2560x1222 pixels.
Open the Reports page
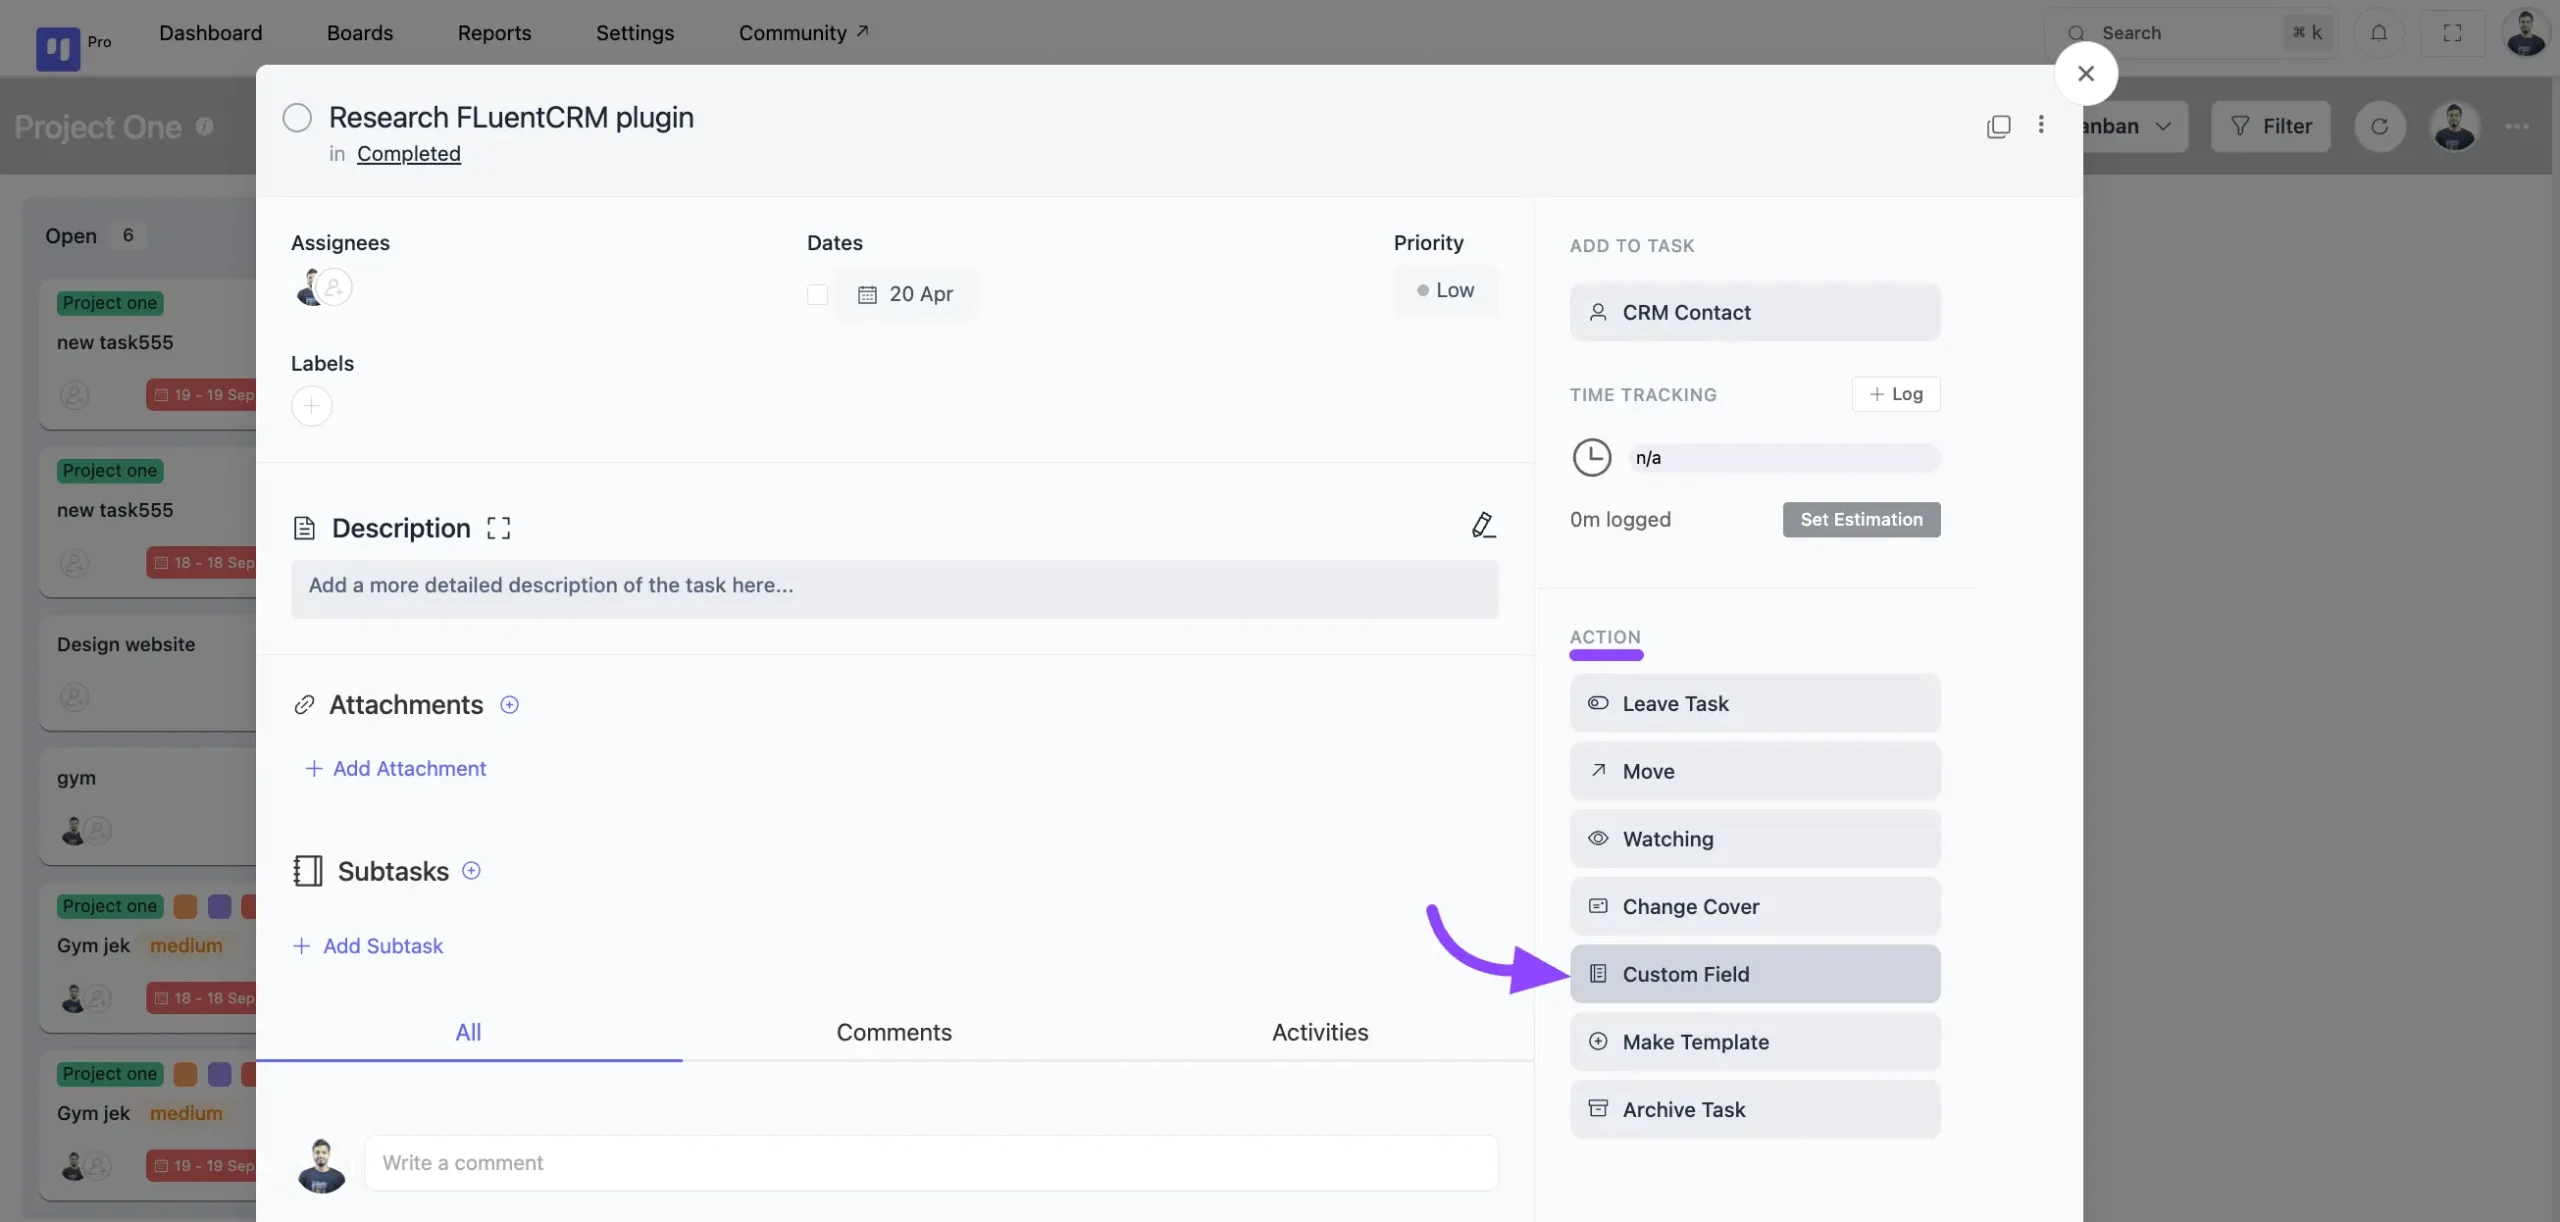tap(494, 33)
